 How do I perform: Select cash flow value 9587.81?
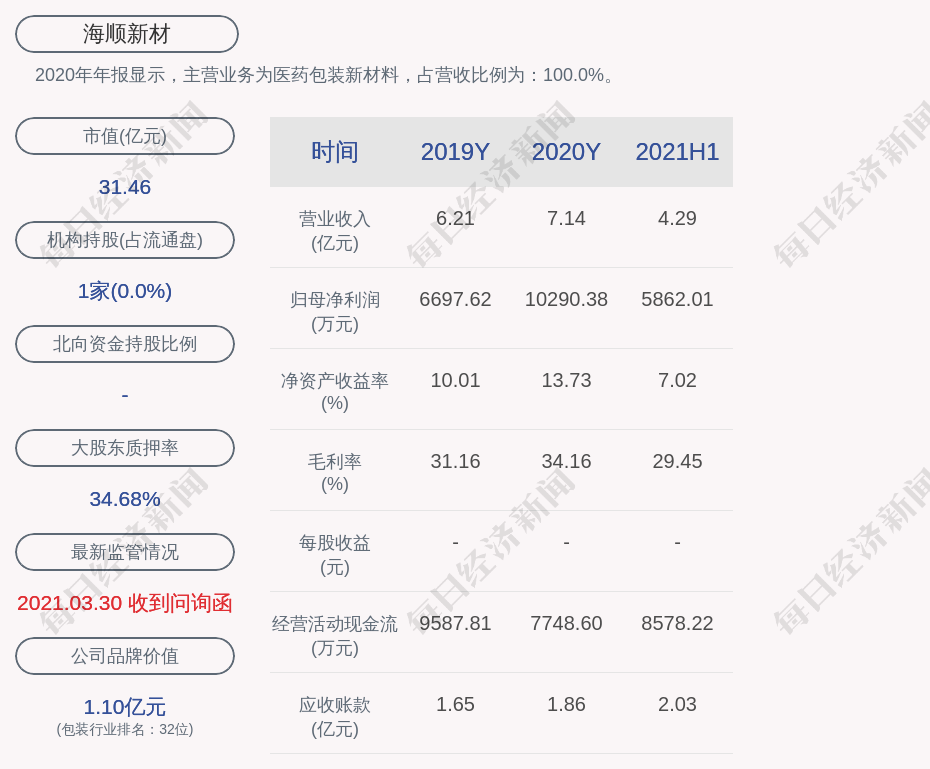455,623
